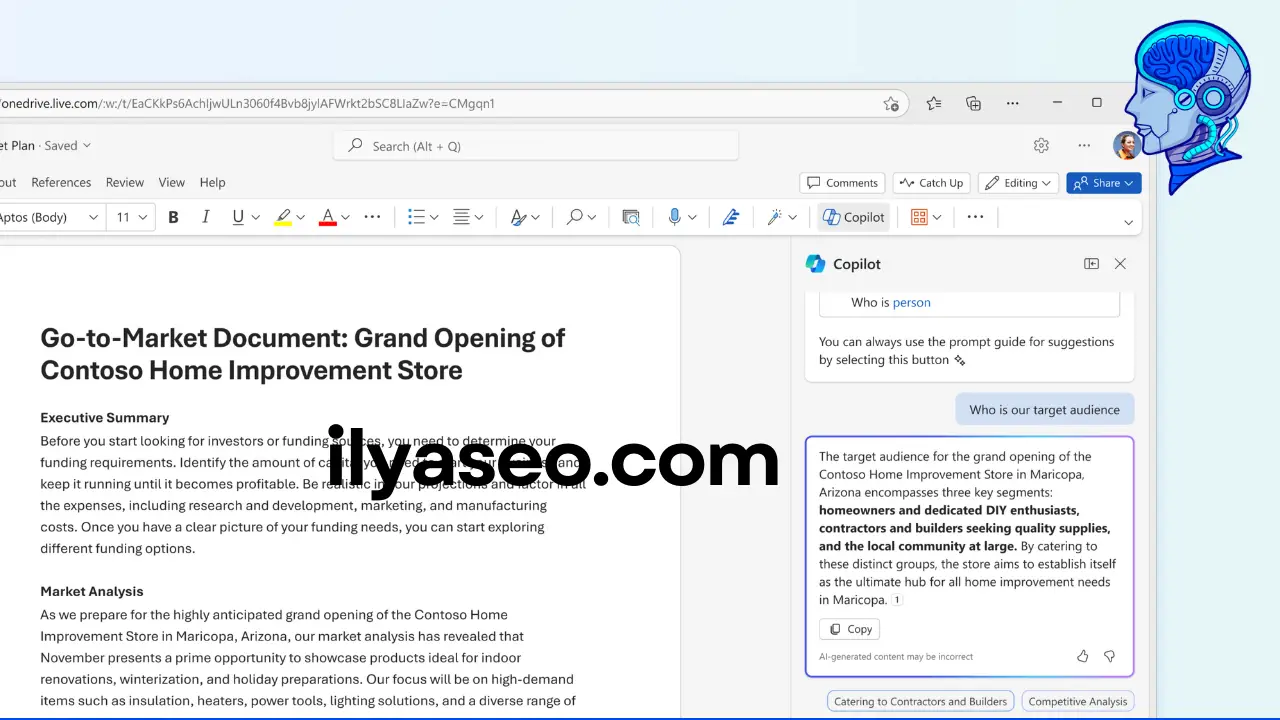This screenshot has width=1280, height=720.
Task: Add page to favorites star icon
Action: pyautogui.click(x=891, y=103)
